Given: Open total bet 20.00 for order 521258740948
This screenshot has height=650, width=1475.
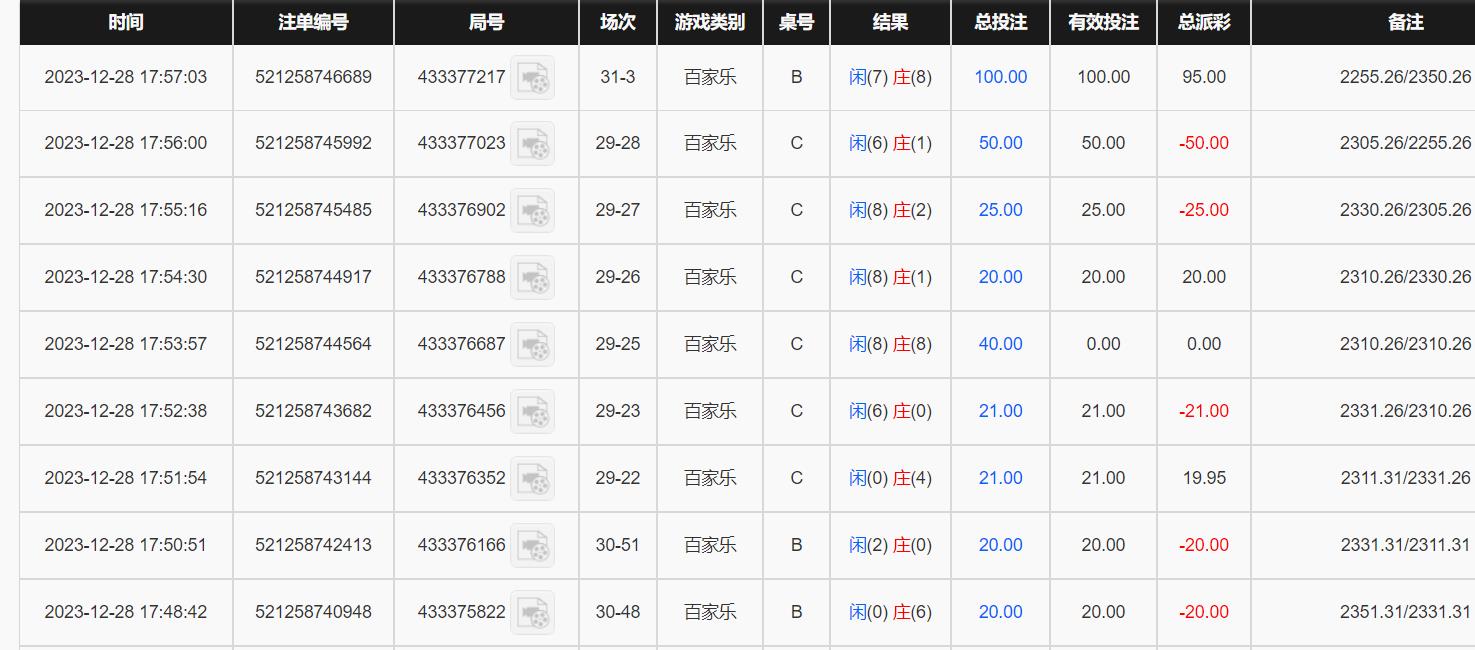Looking at the screenshot, I should [x=1000, y=612].
